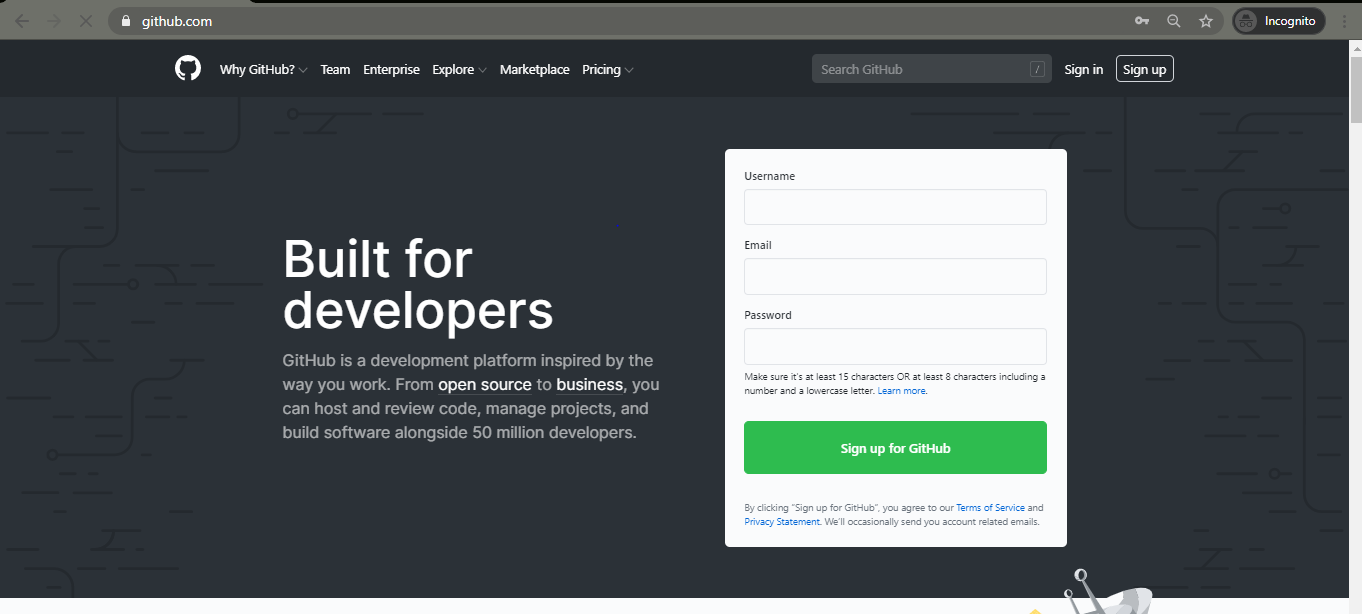Image resolution: width=1362 pixels, height=614 pixels.
Task: Bookmark this page with star icon
Action: (1206, 21)
